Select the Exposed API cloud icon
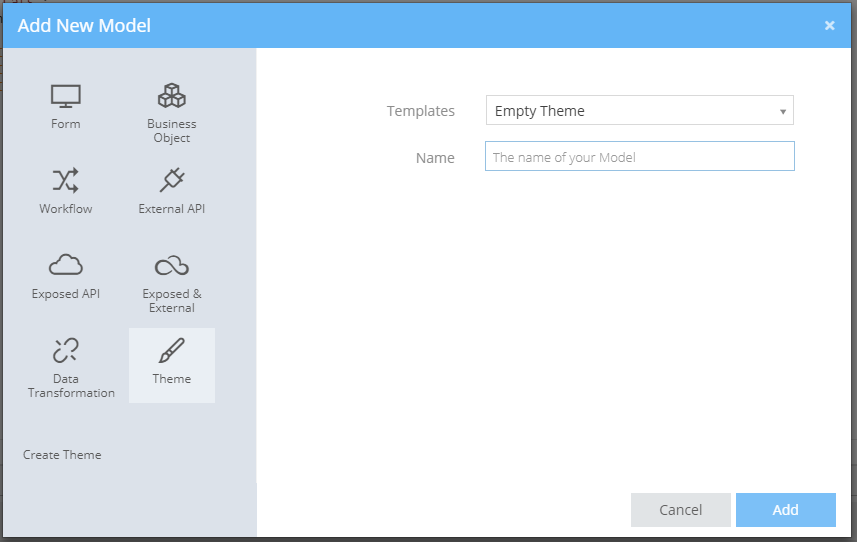857x542 pixels. click(65, 265)
